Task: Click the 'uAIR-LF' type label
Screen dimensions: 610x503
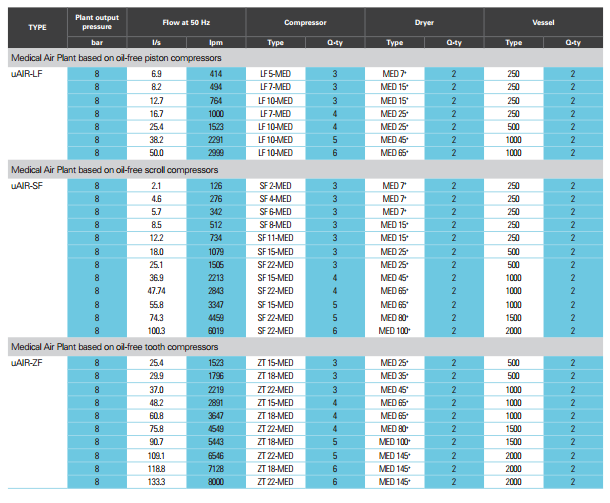Action: [x=27, y=74]
